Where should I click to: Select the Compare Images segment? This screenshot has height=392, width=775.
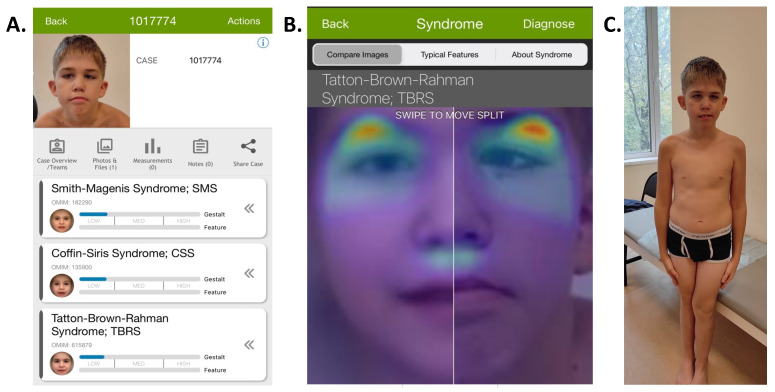click(357, 55)
